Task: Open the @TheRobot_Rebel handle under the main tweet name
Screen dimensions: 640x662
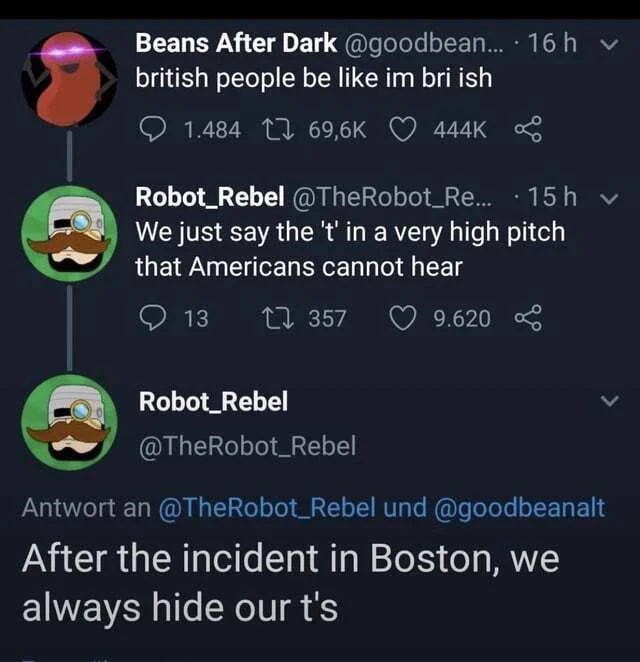Action: click(x=248, y=446)
